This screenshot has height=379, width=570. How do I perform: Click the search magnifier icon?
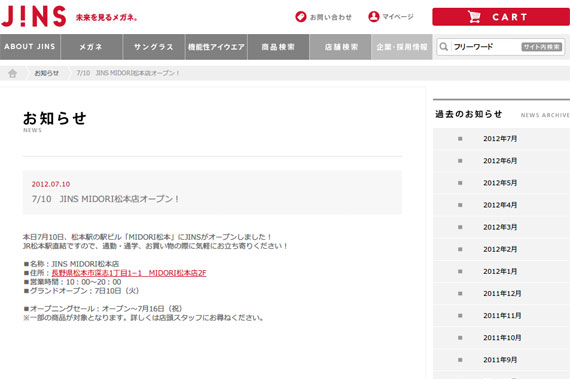tap(443, 47)
